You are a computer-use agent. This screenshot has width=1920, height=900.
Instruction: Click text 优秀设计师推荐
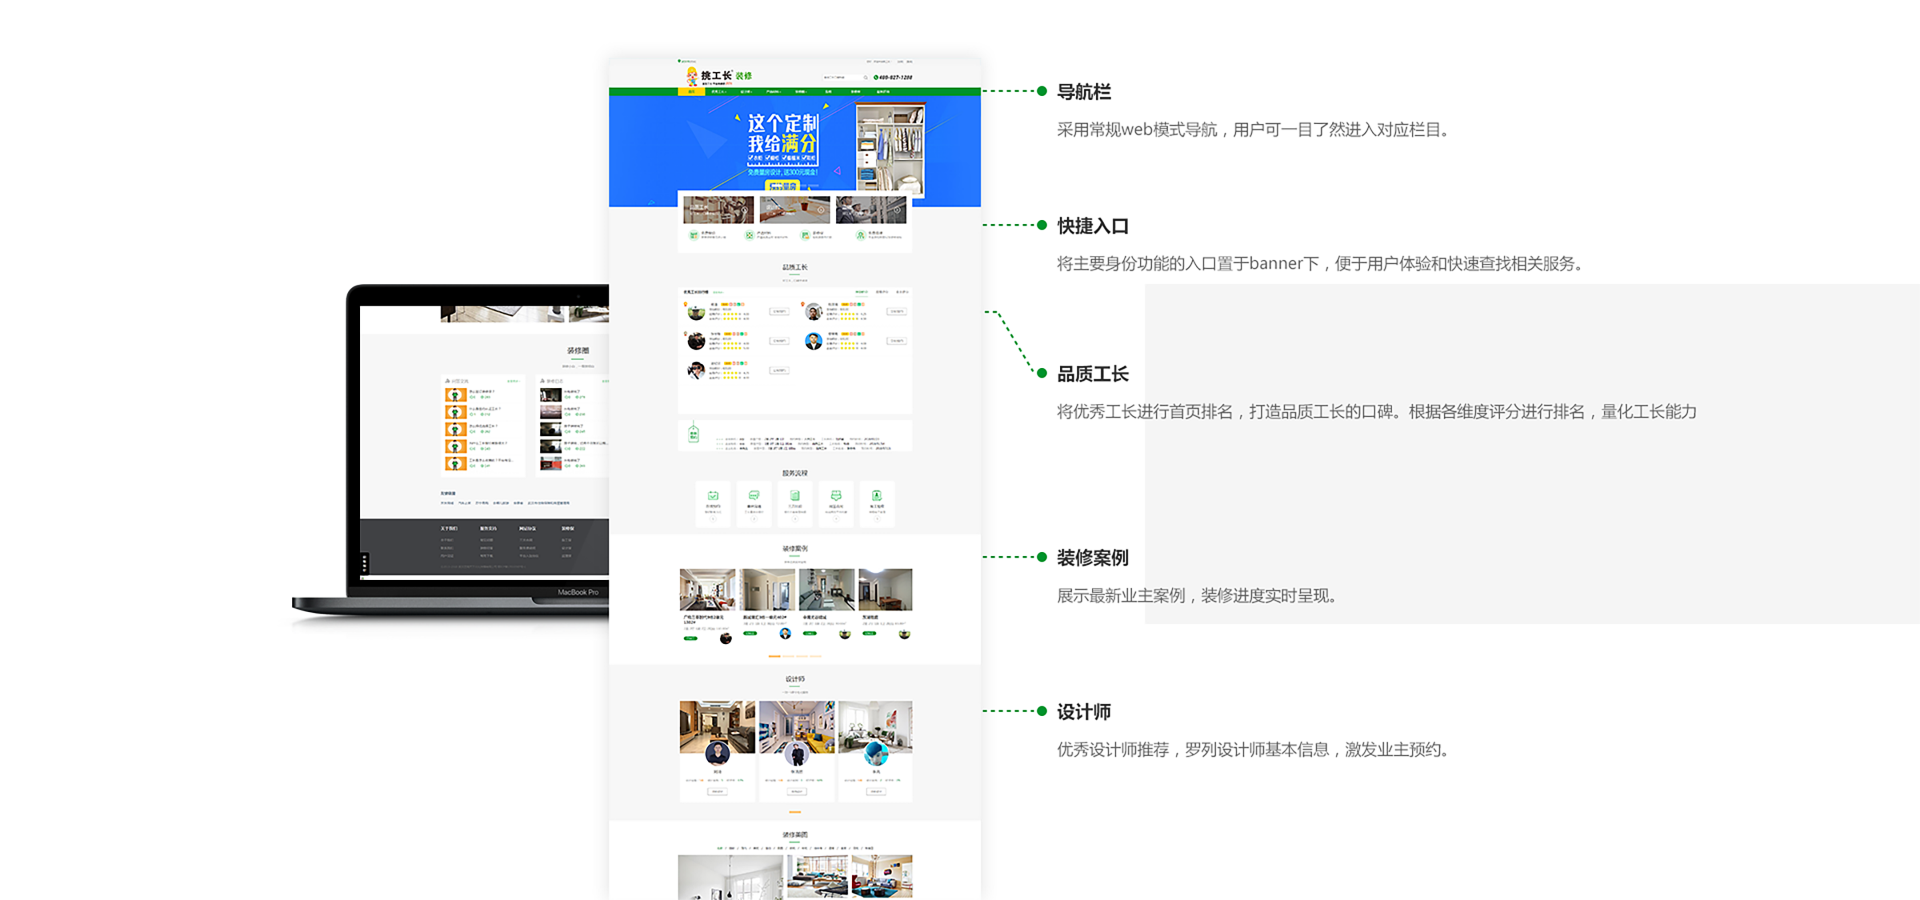1113,750
